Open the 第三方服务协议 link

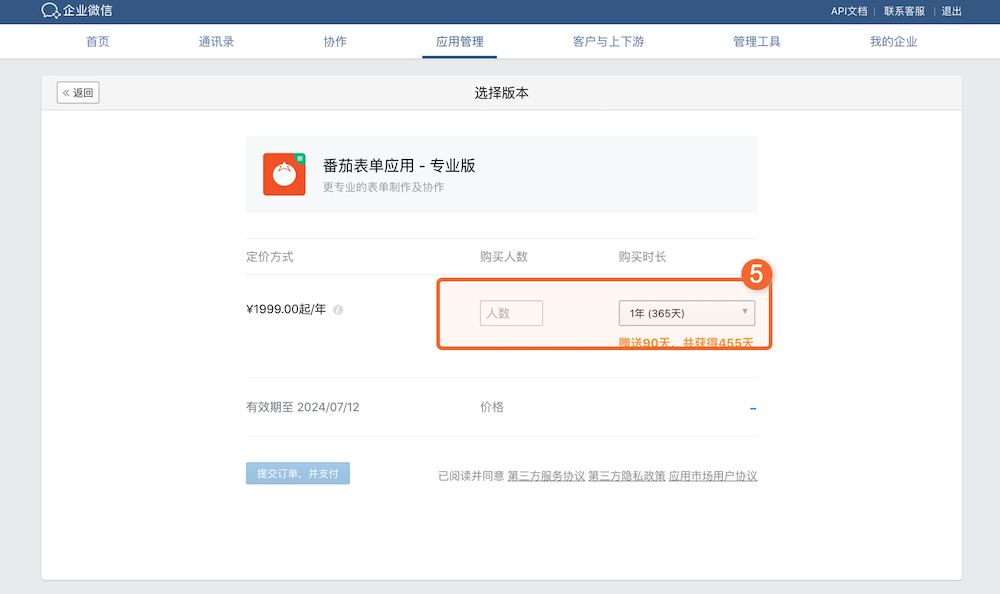[546, 476]
